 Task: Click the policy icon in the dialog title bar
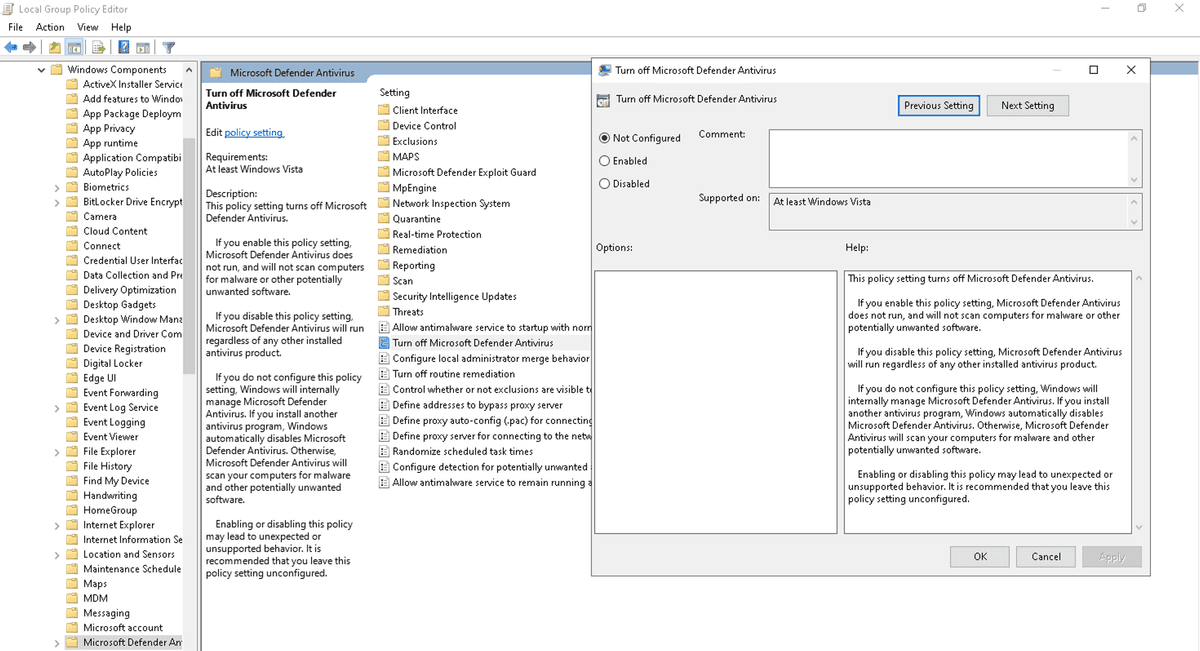point(605,70)
